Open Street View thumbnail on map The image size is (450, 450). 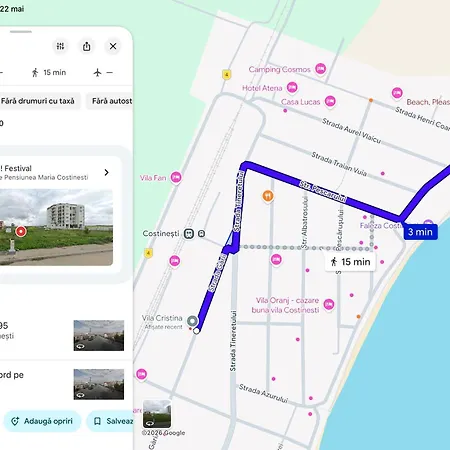(x=157, y=414)
